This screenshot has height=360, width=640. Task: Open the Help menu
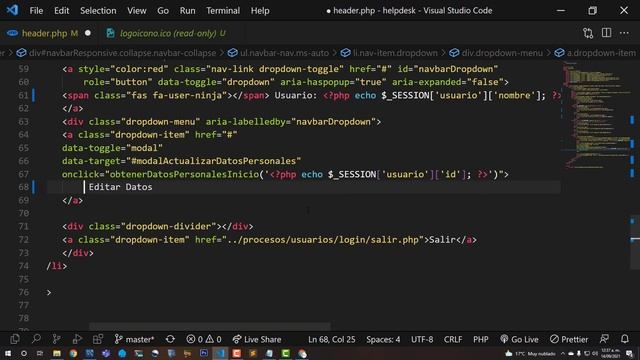tap(260, 11)
